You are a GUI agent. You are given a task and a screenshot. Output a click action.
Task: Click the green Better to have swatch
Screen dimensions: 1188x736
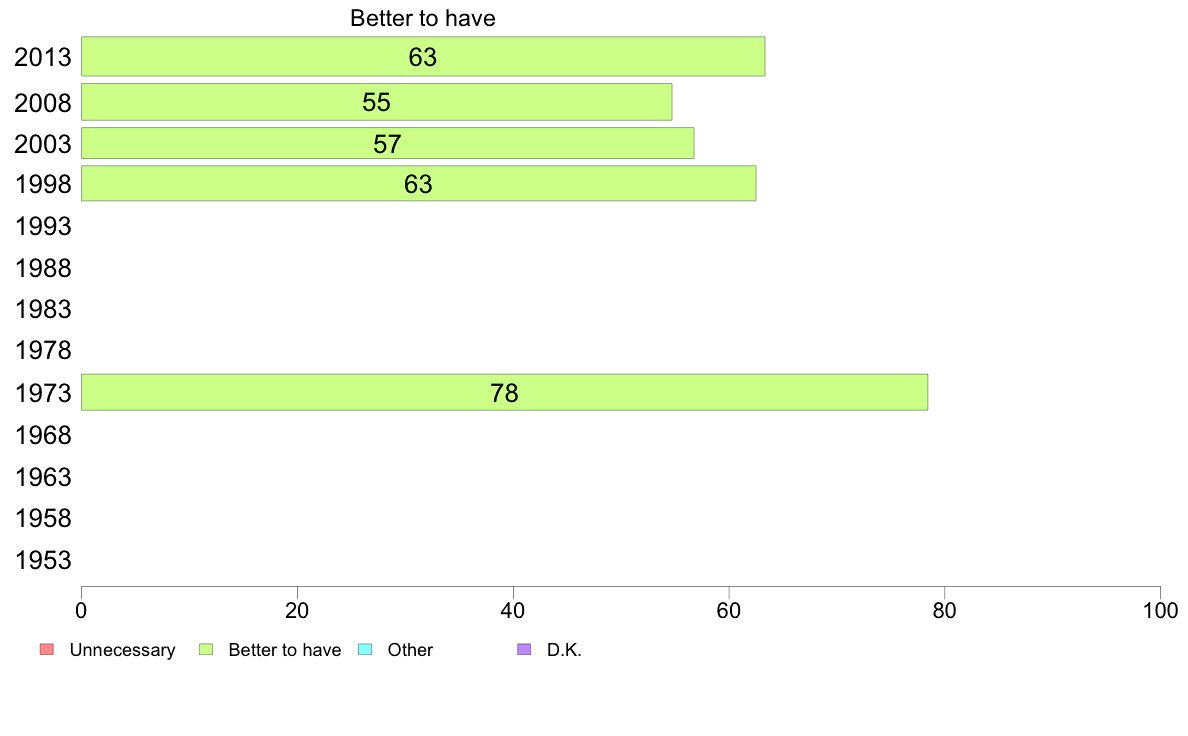pos(206,650)
